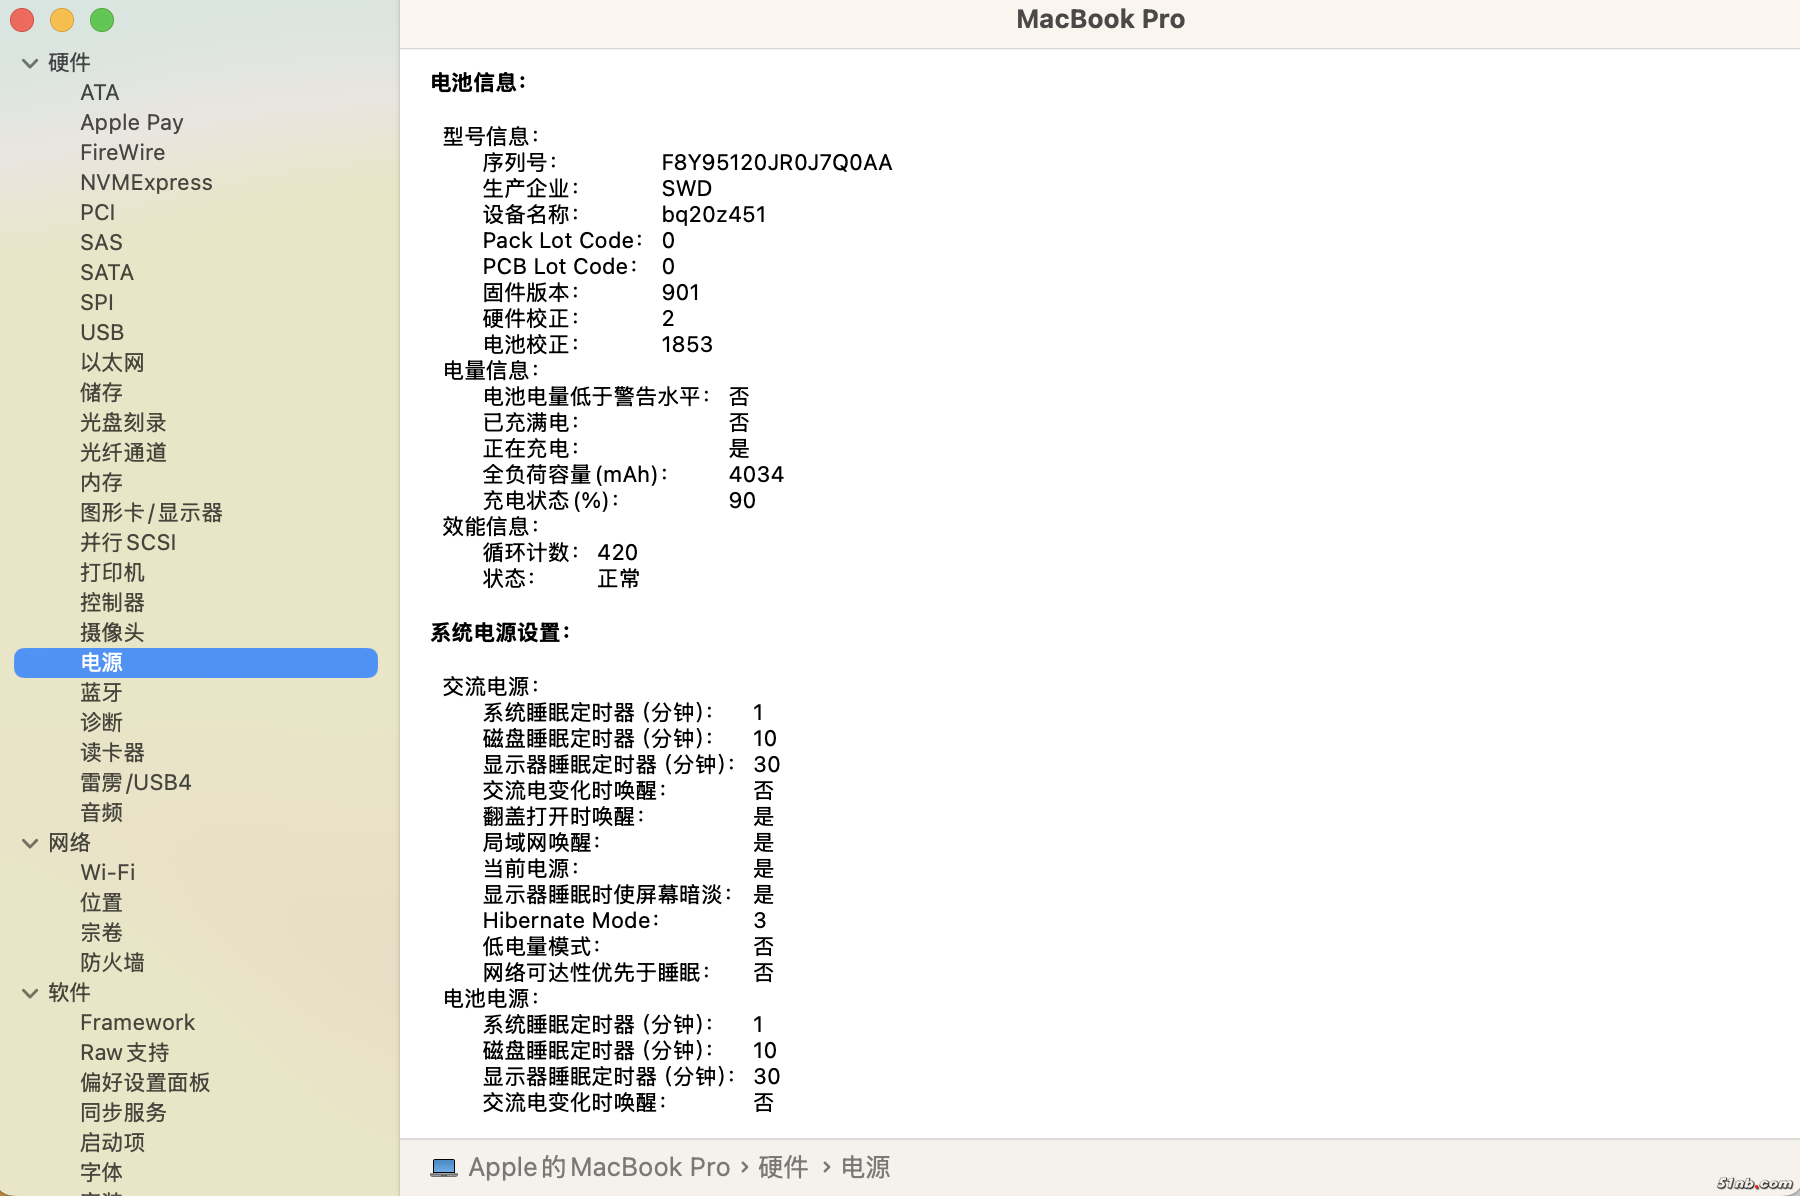Select USB in the hardware list

click(x=102, y=332)
